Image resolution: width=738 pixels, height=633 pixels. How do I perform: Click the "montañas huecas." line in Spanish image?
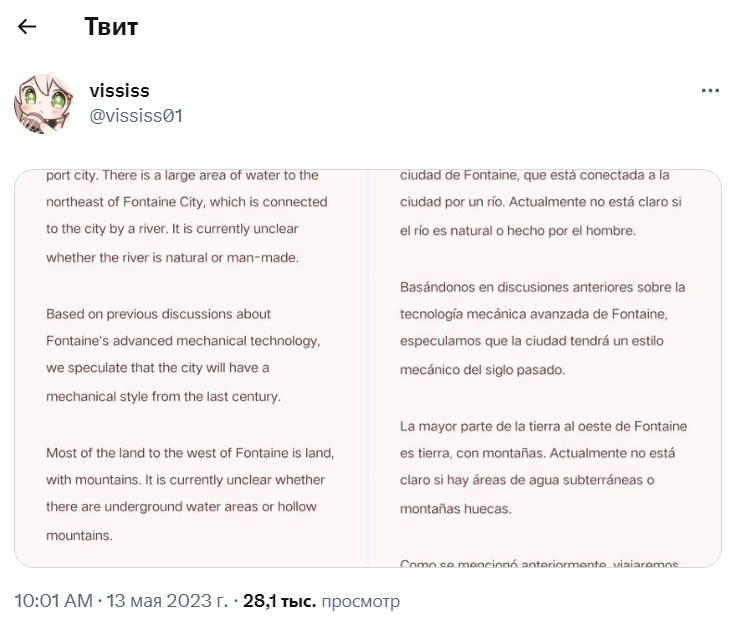455,508
